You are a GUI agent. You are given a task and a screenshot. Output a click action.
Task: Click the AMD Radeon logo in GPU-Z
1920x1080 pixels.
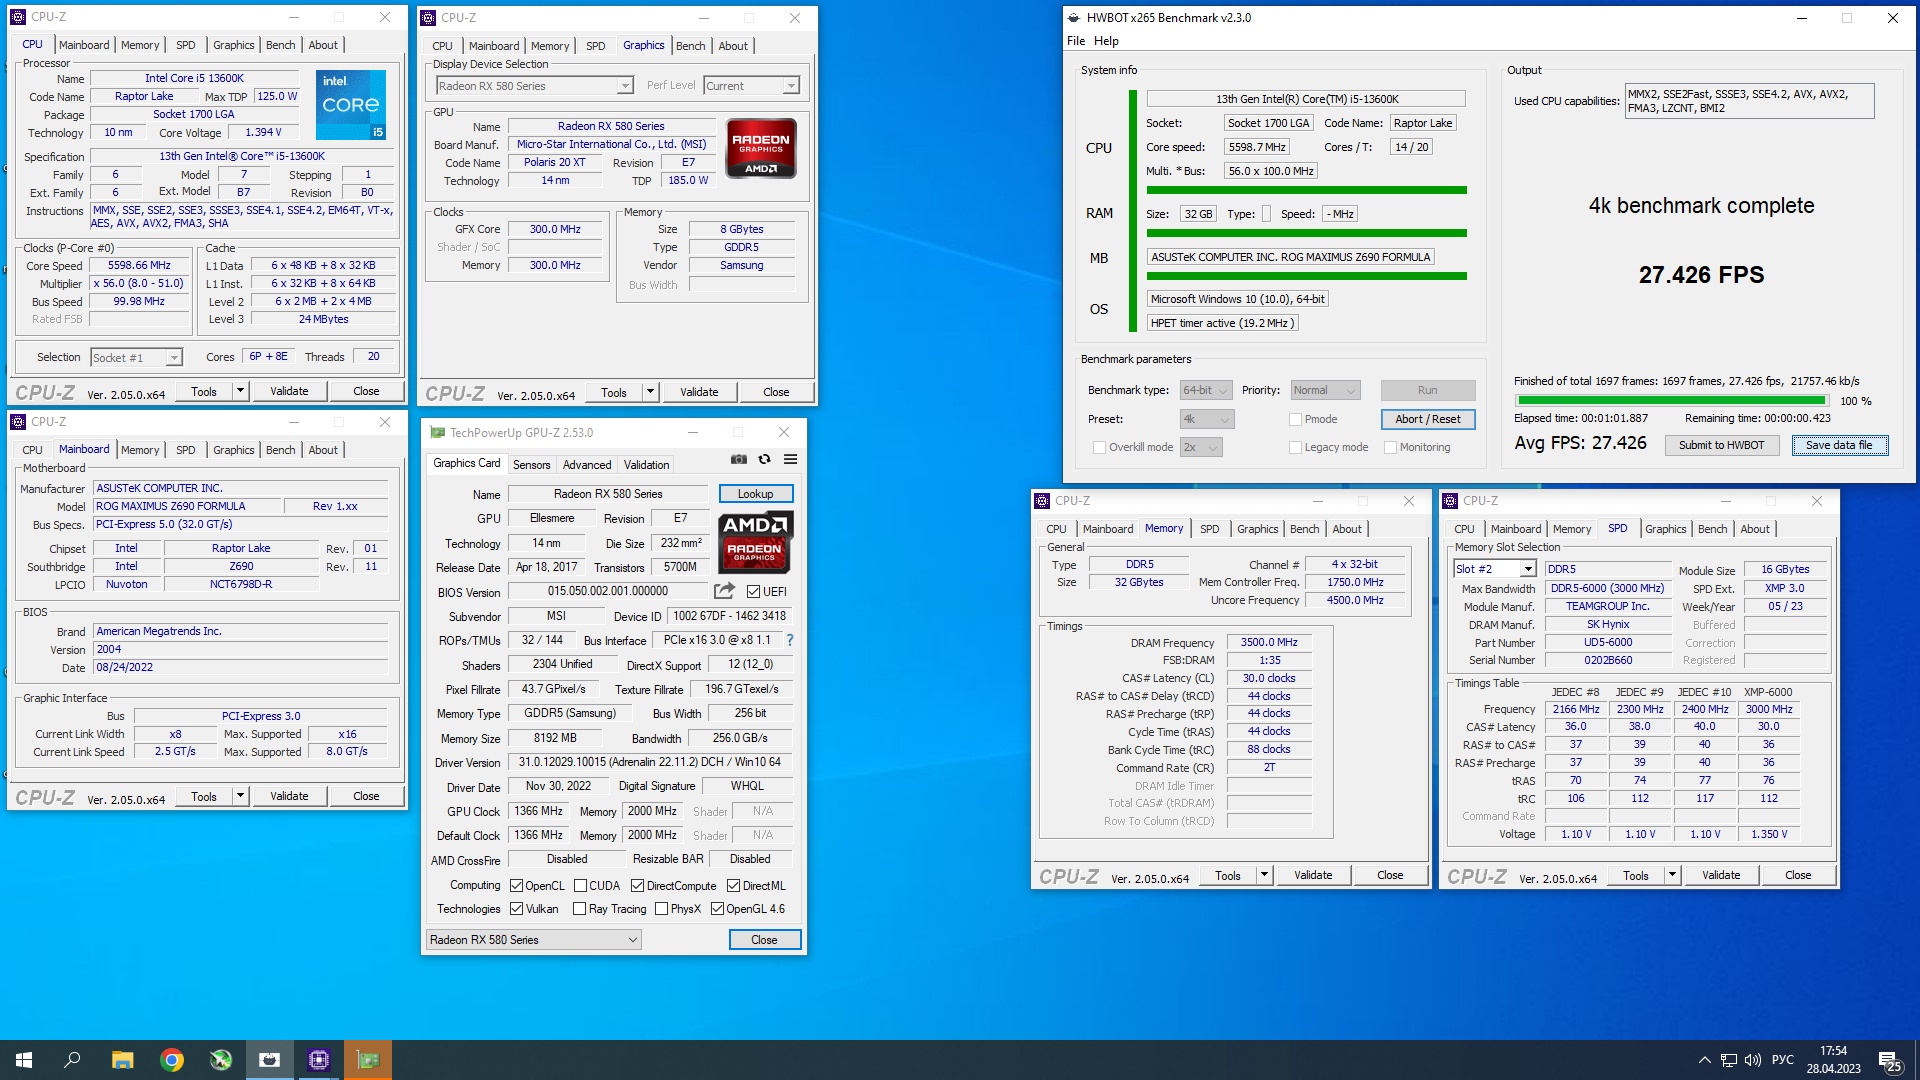point(755,542)
